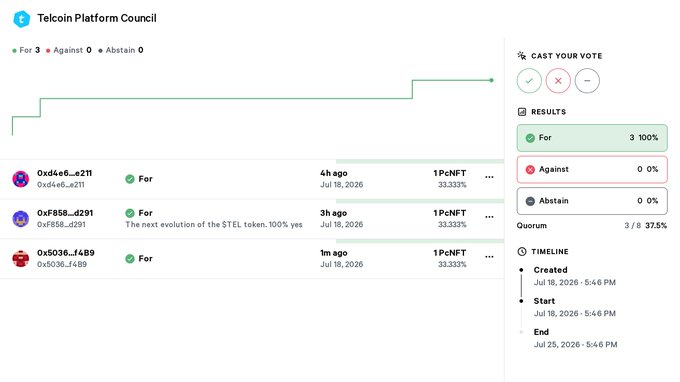Select the Against result bar
Image resolution: width=680 pixels, height=382 pixels.
(592, 170)
